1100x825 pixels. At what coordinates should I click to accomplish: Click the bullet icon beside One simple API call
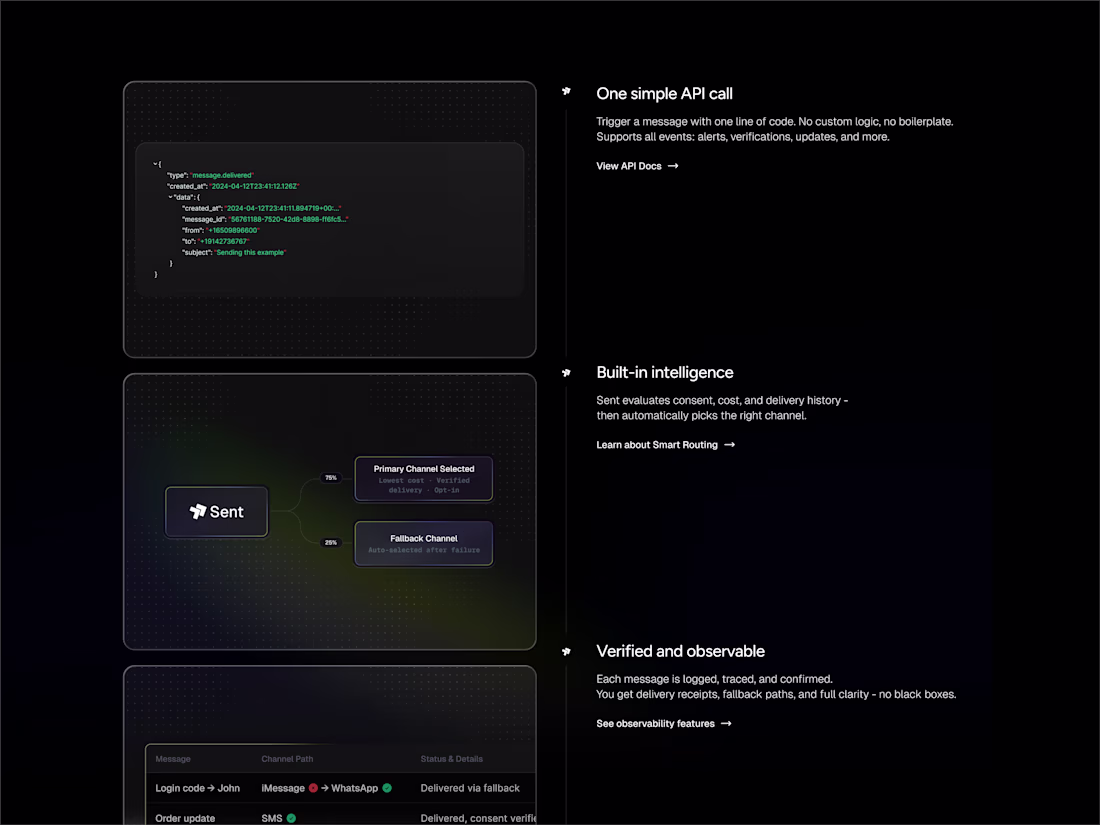566,91
